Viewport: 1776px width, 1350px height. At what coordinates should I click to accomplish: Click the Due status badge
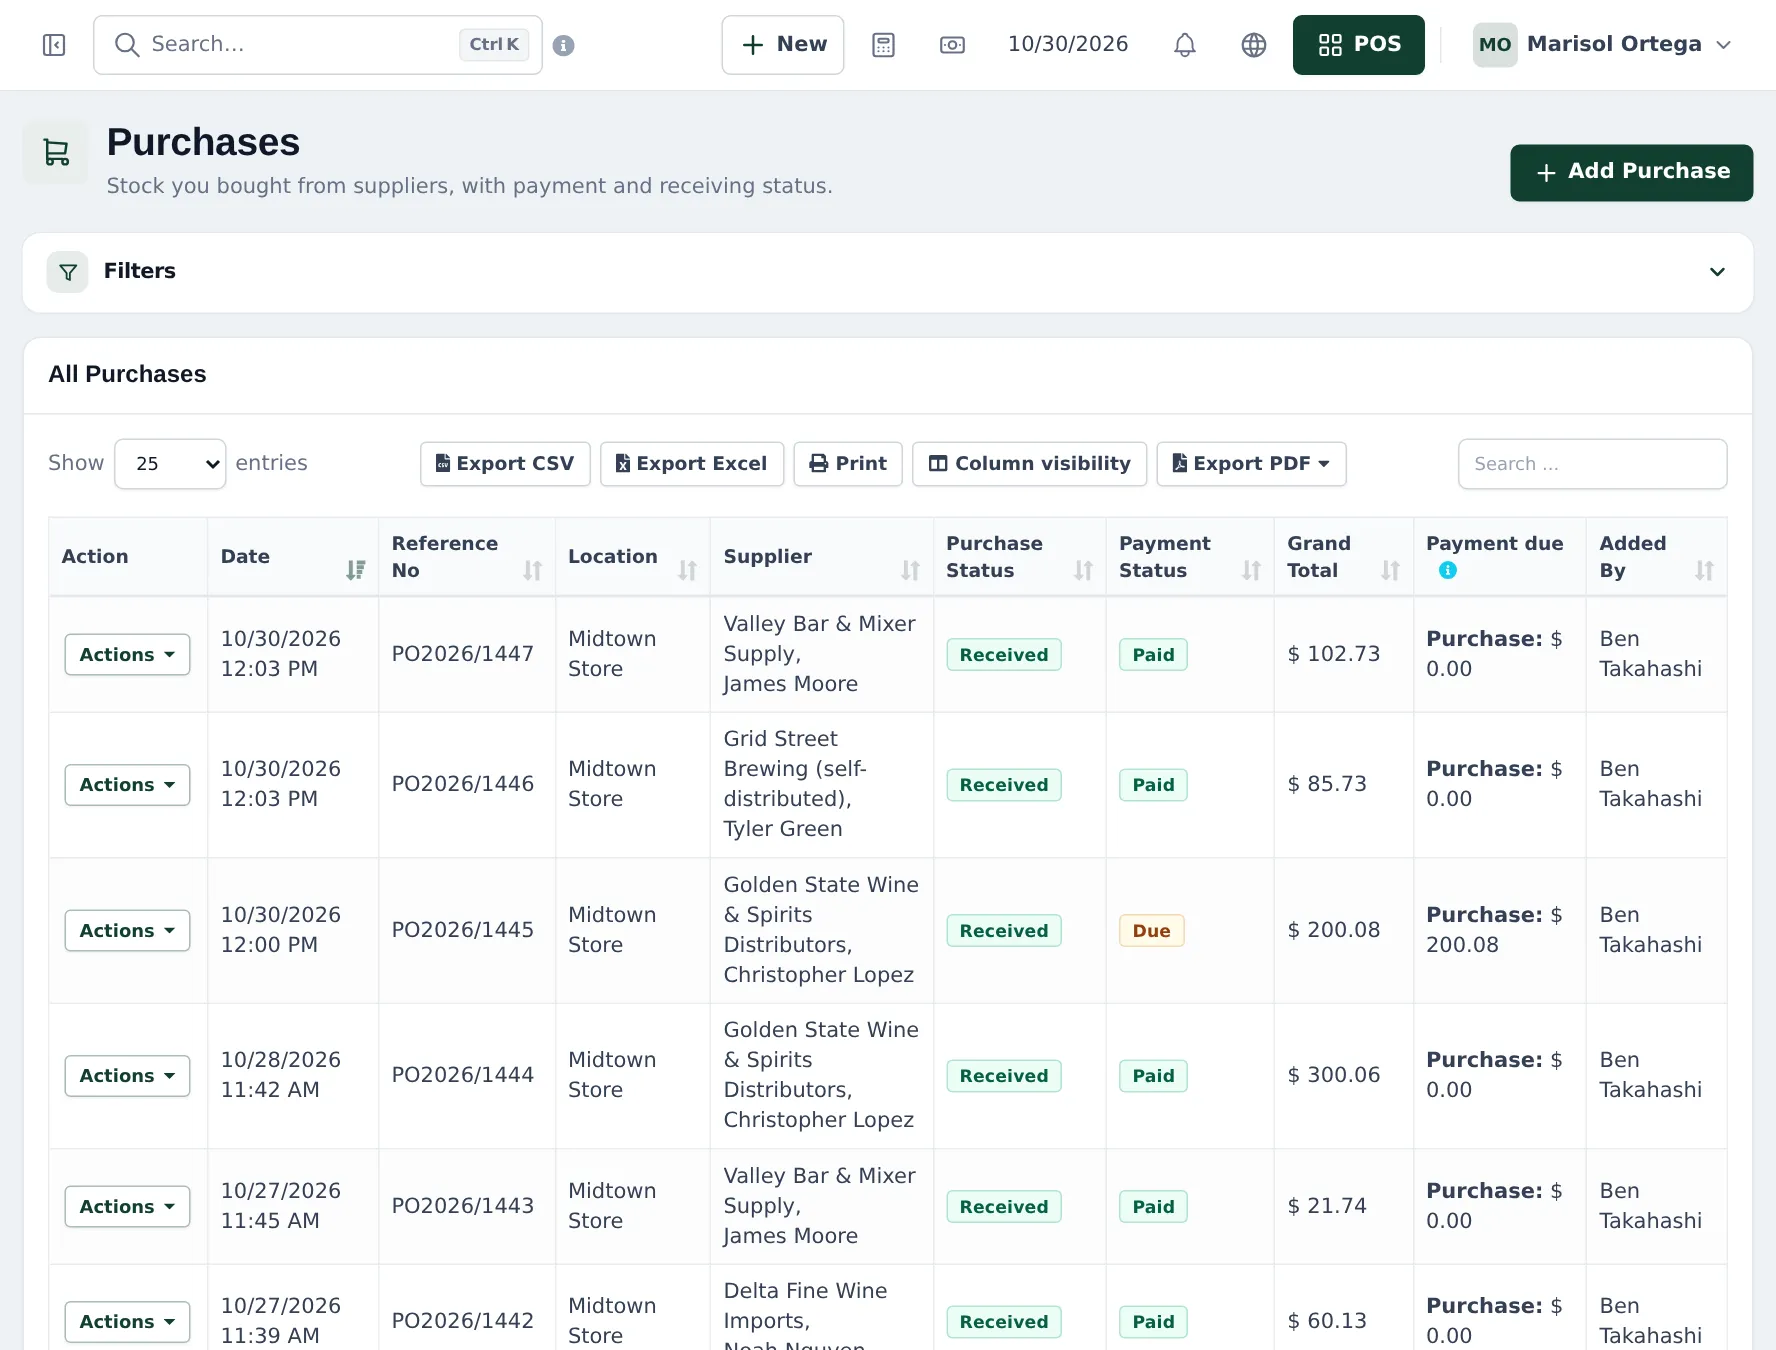(x=1151, y=931)
